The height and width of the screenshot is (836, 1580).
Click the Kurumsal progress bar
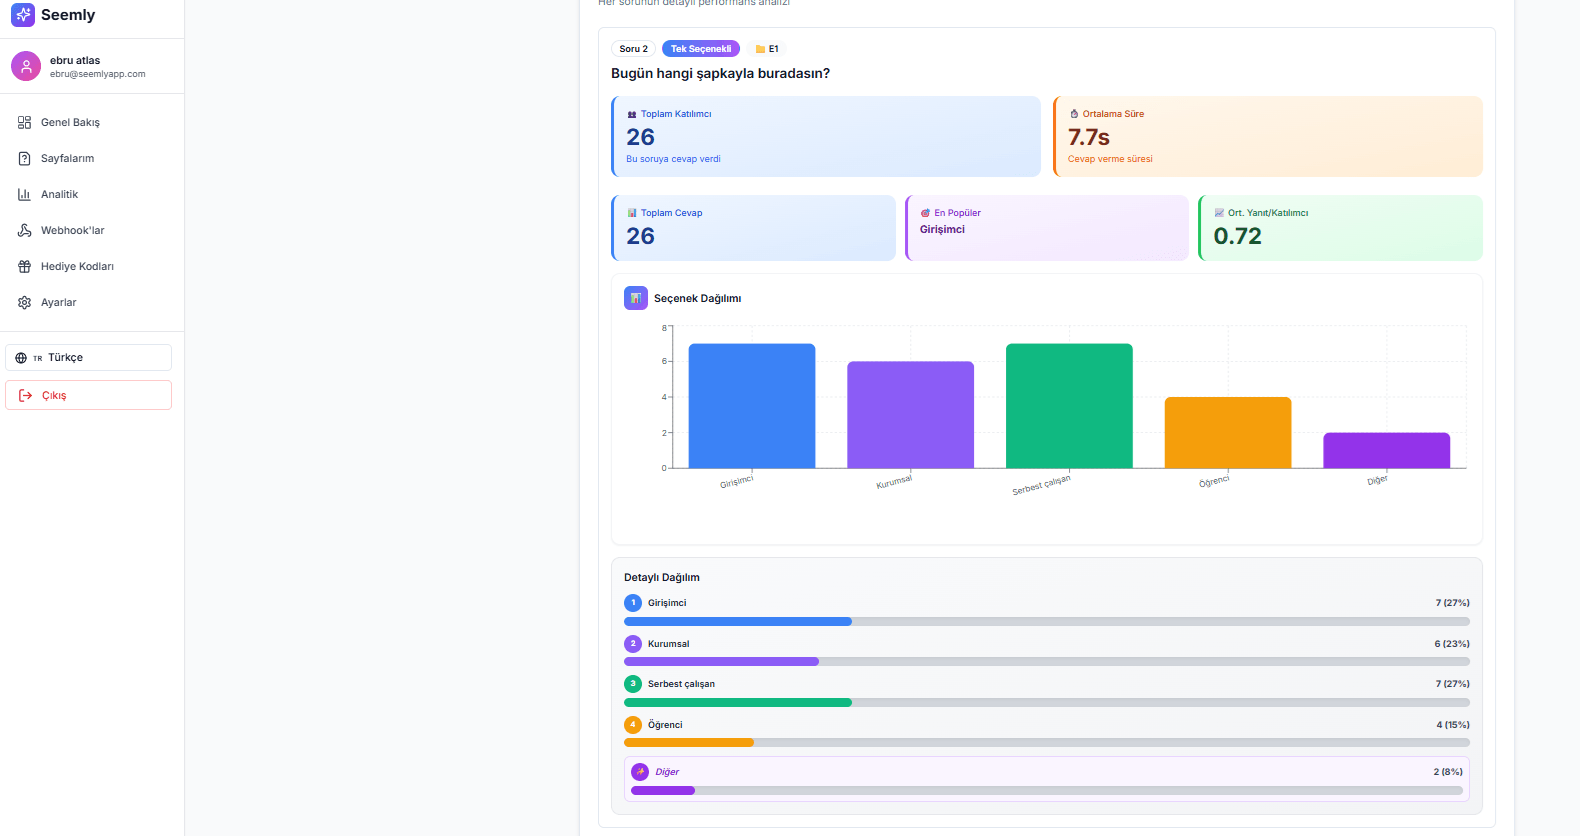(1046, 661)
